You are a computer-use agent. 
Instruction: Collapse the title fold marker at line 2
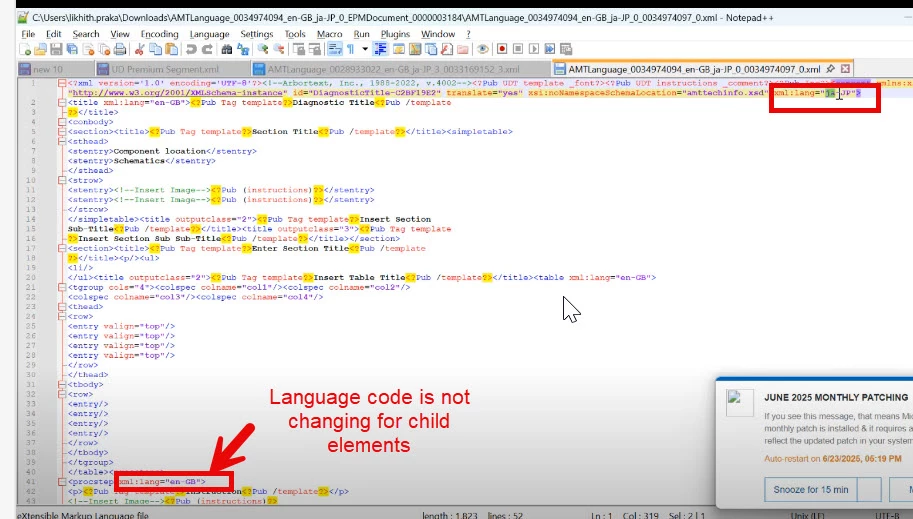(x=62, y=103)
